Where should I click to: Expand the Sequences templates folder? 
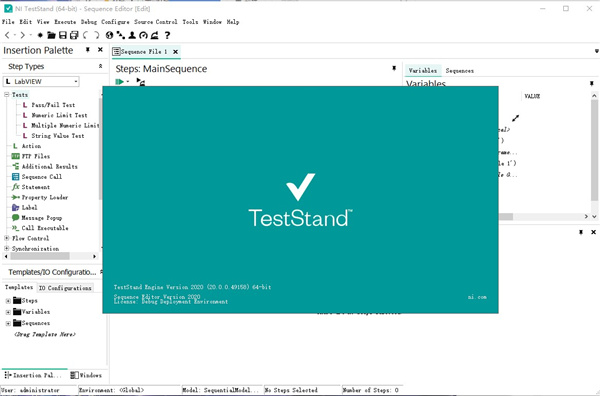pyautogui.click(x=8, y=323)
